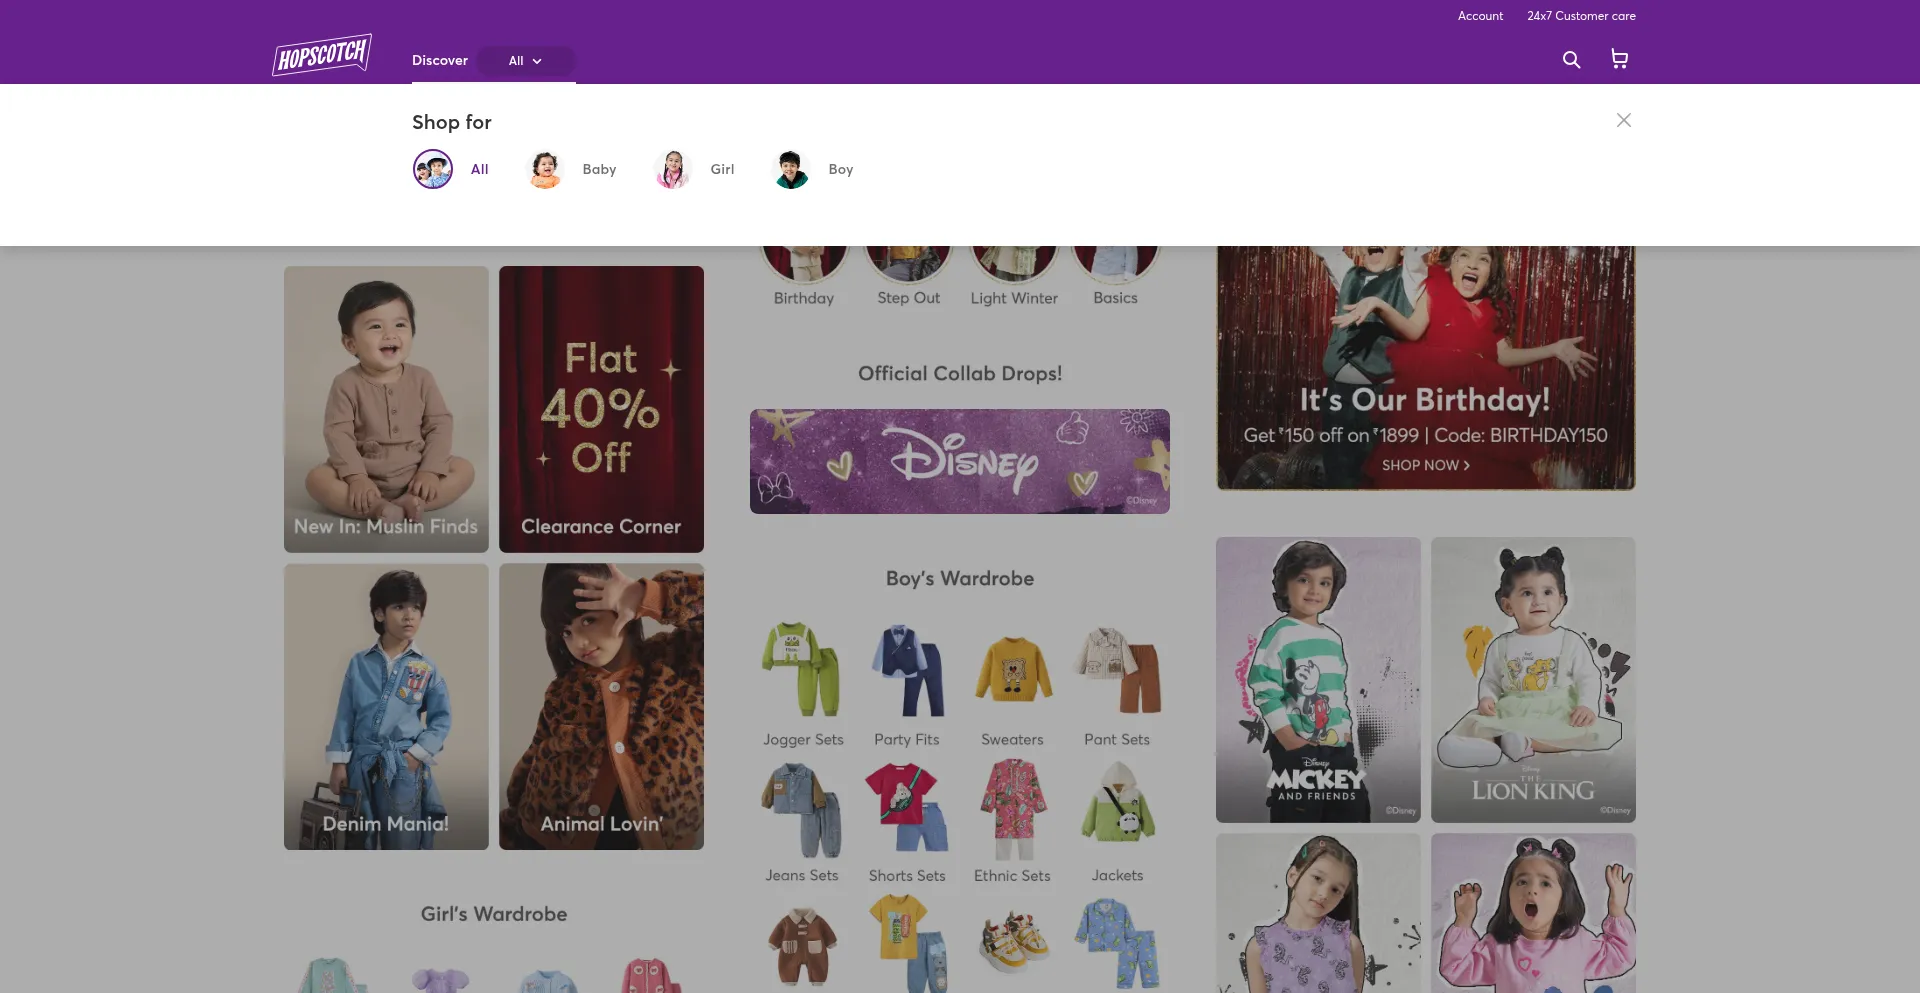
Task: Click SHOP NOW on birthday banner
Action: [x=1425, y=465]
